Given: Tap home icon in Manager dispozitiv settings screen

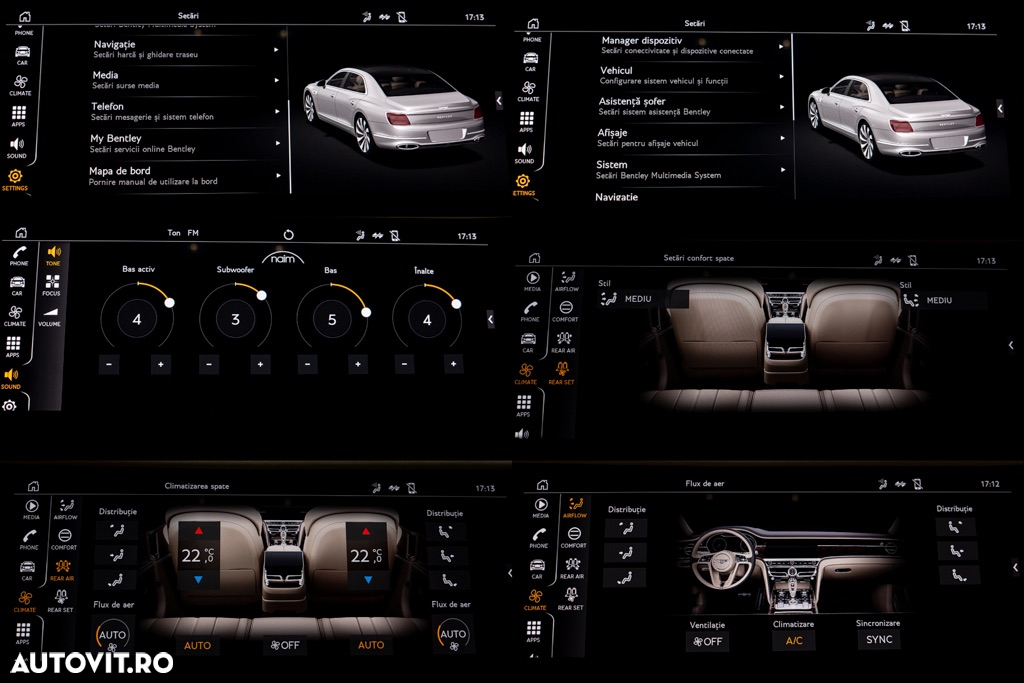Looking at the screenshot, I should point(534,24).
